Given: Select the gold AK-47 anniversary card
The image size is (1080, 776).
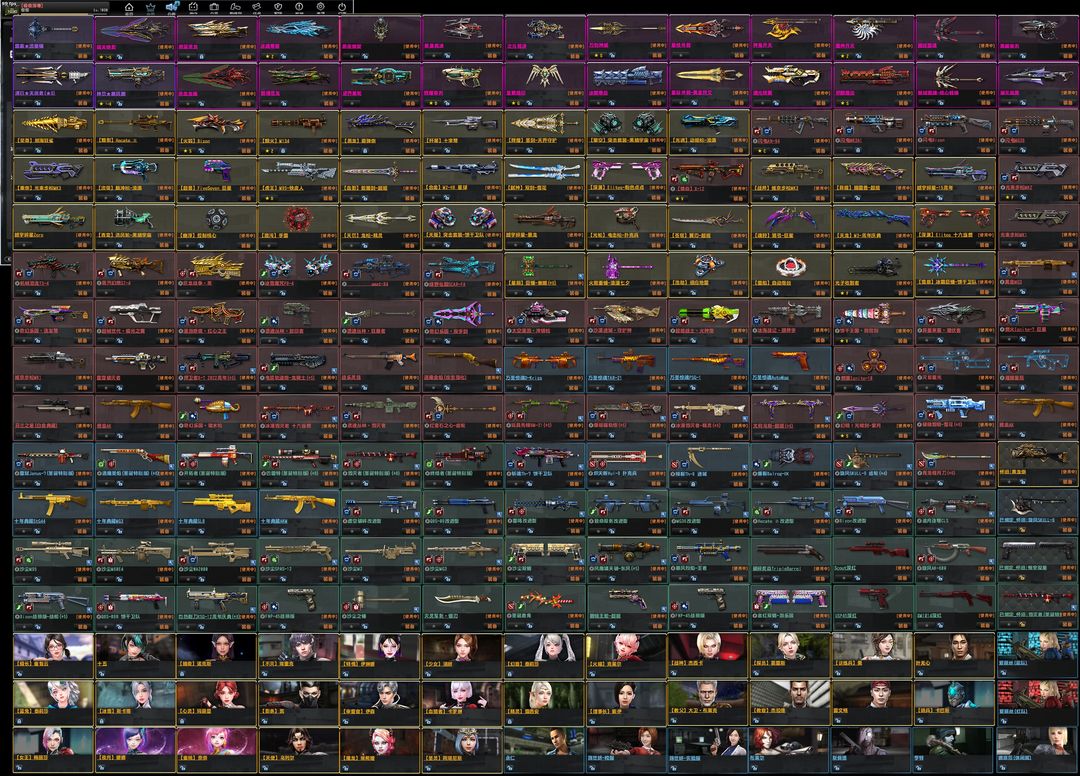Looking at the screenshot, I should (x=299, y=512).
